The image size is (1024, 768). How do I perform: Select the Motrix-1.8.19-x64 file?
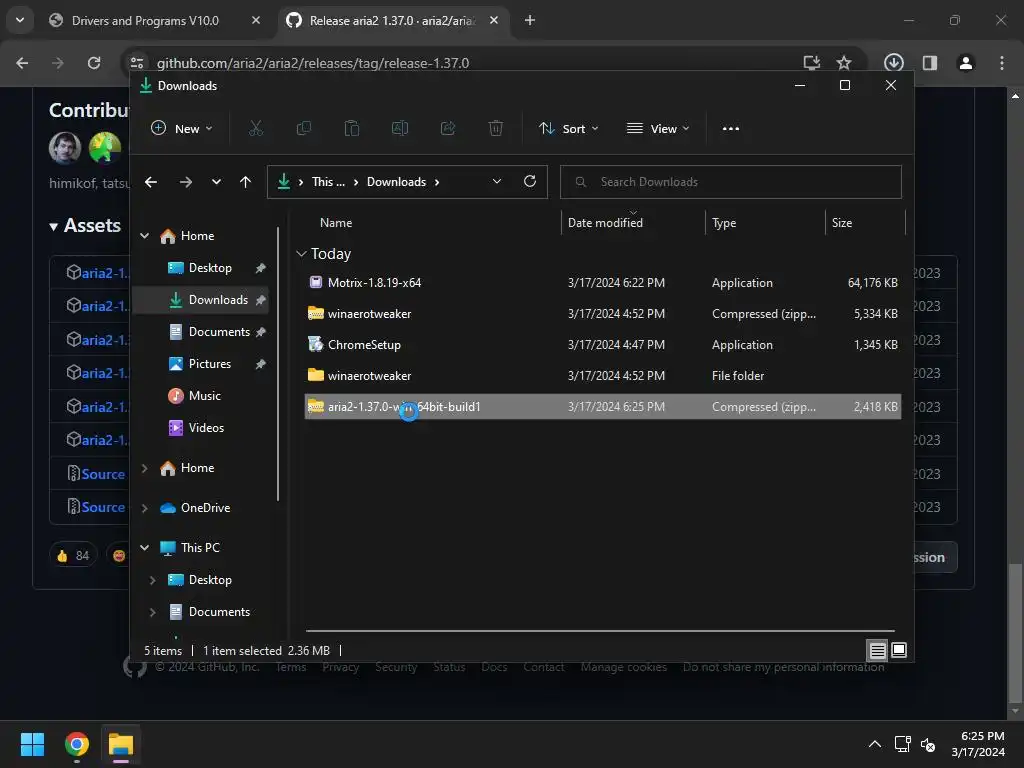[x=602, y=283]
